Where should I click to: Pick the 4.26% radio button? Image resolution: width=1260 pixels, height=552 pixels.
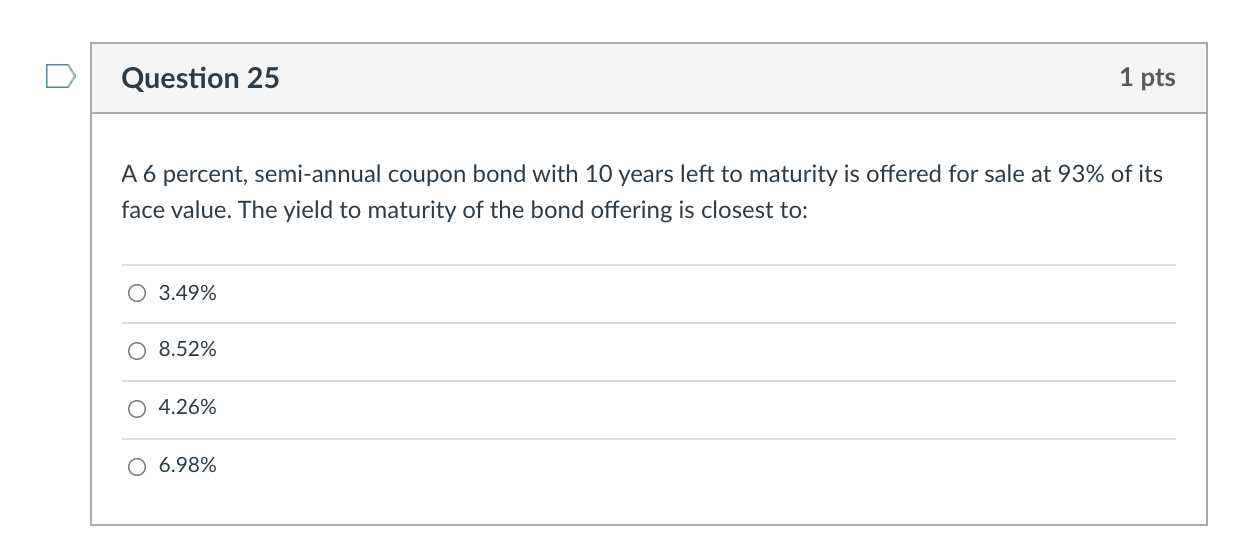pyautogui.click(x=136, y=408)
